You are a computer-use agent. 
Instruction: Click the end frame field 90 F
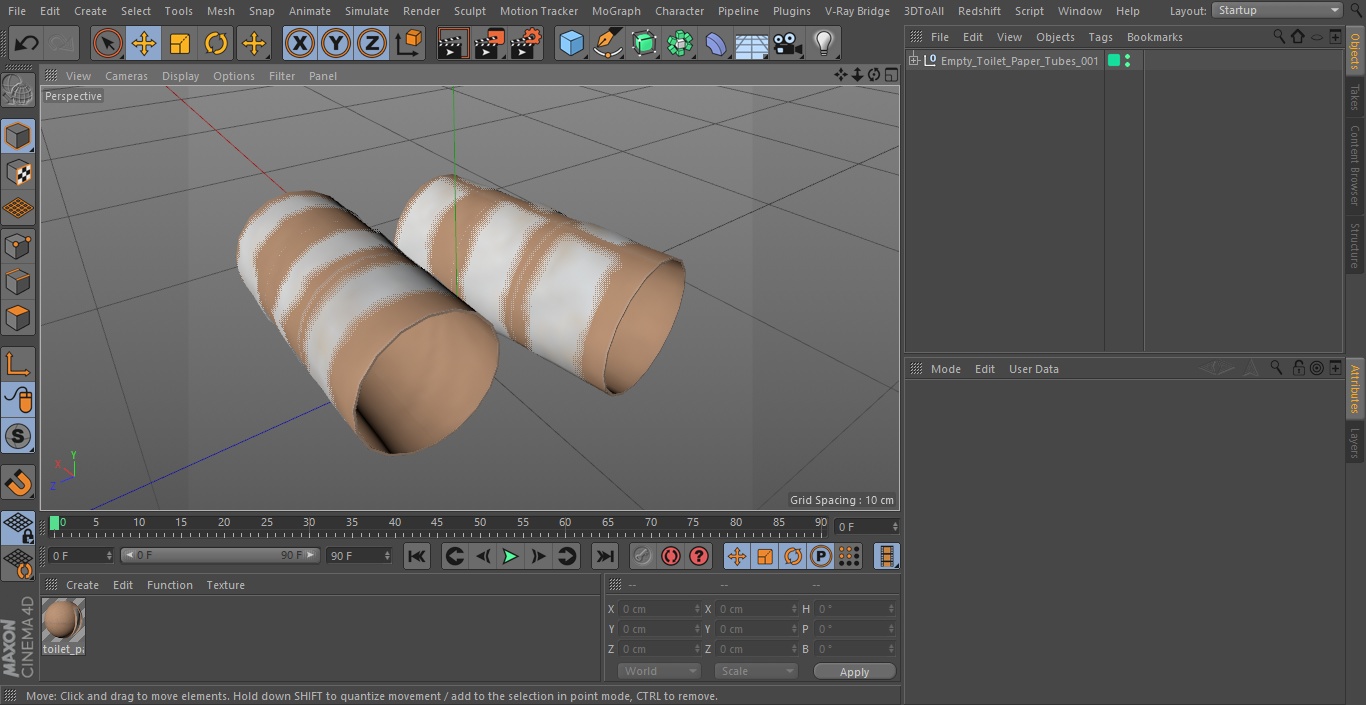coord(358,555)
